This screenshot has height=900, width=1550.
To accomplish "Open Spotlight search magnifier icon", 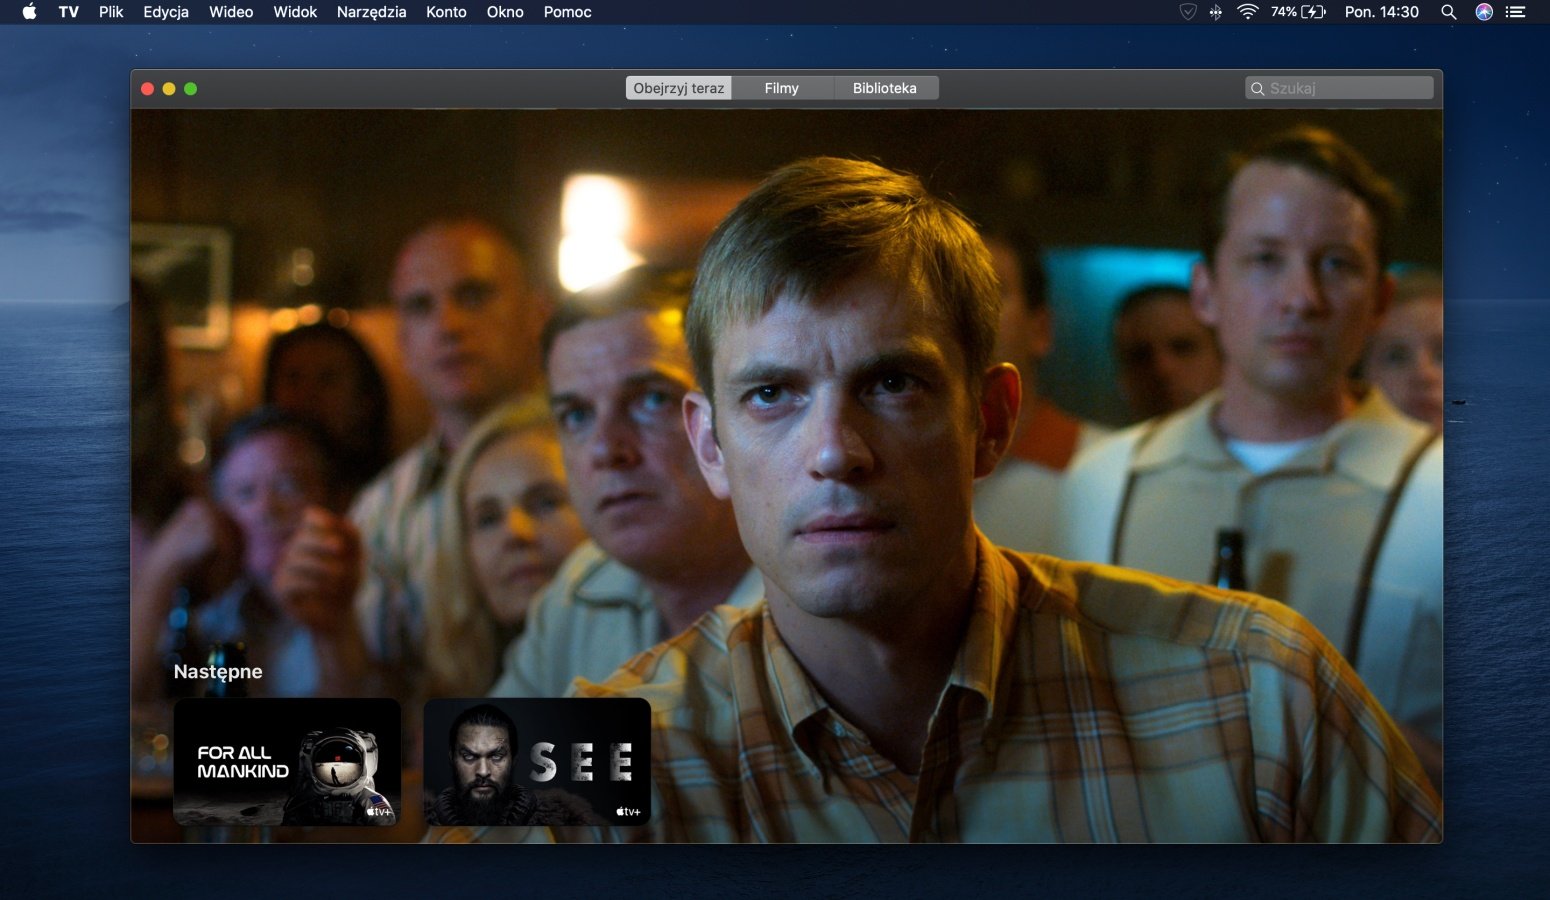I will [1448, 12].
